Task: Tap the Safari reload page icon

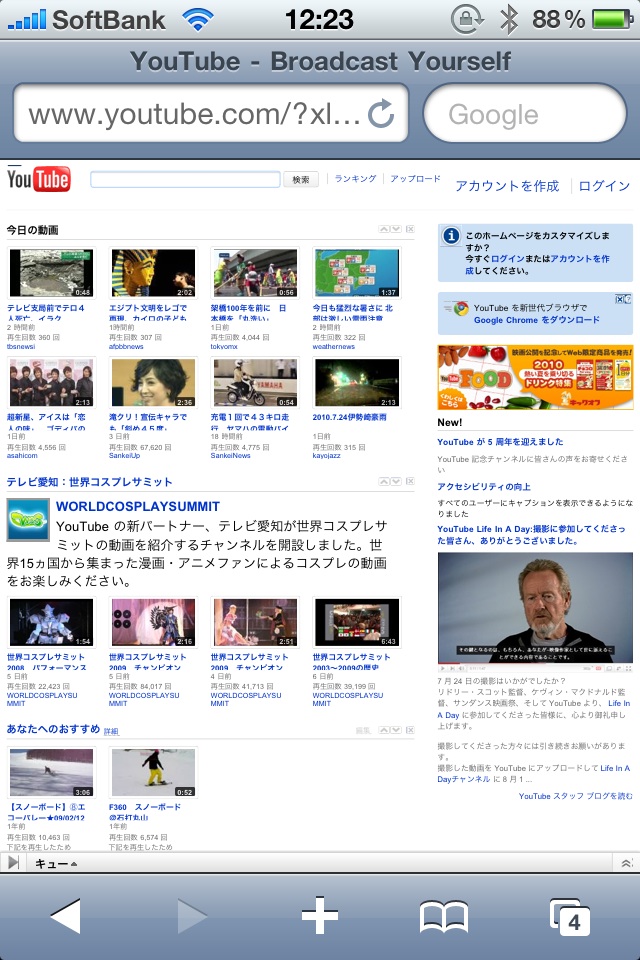Action: click(x=381, y=113)
